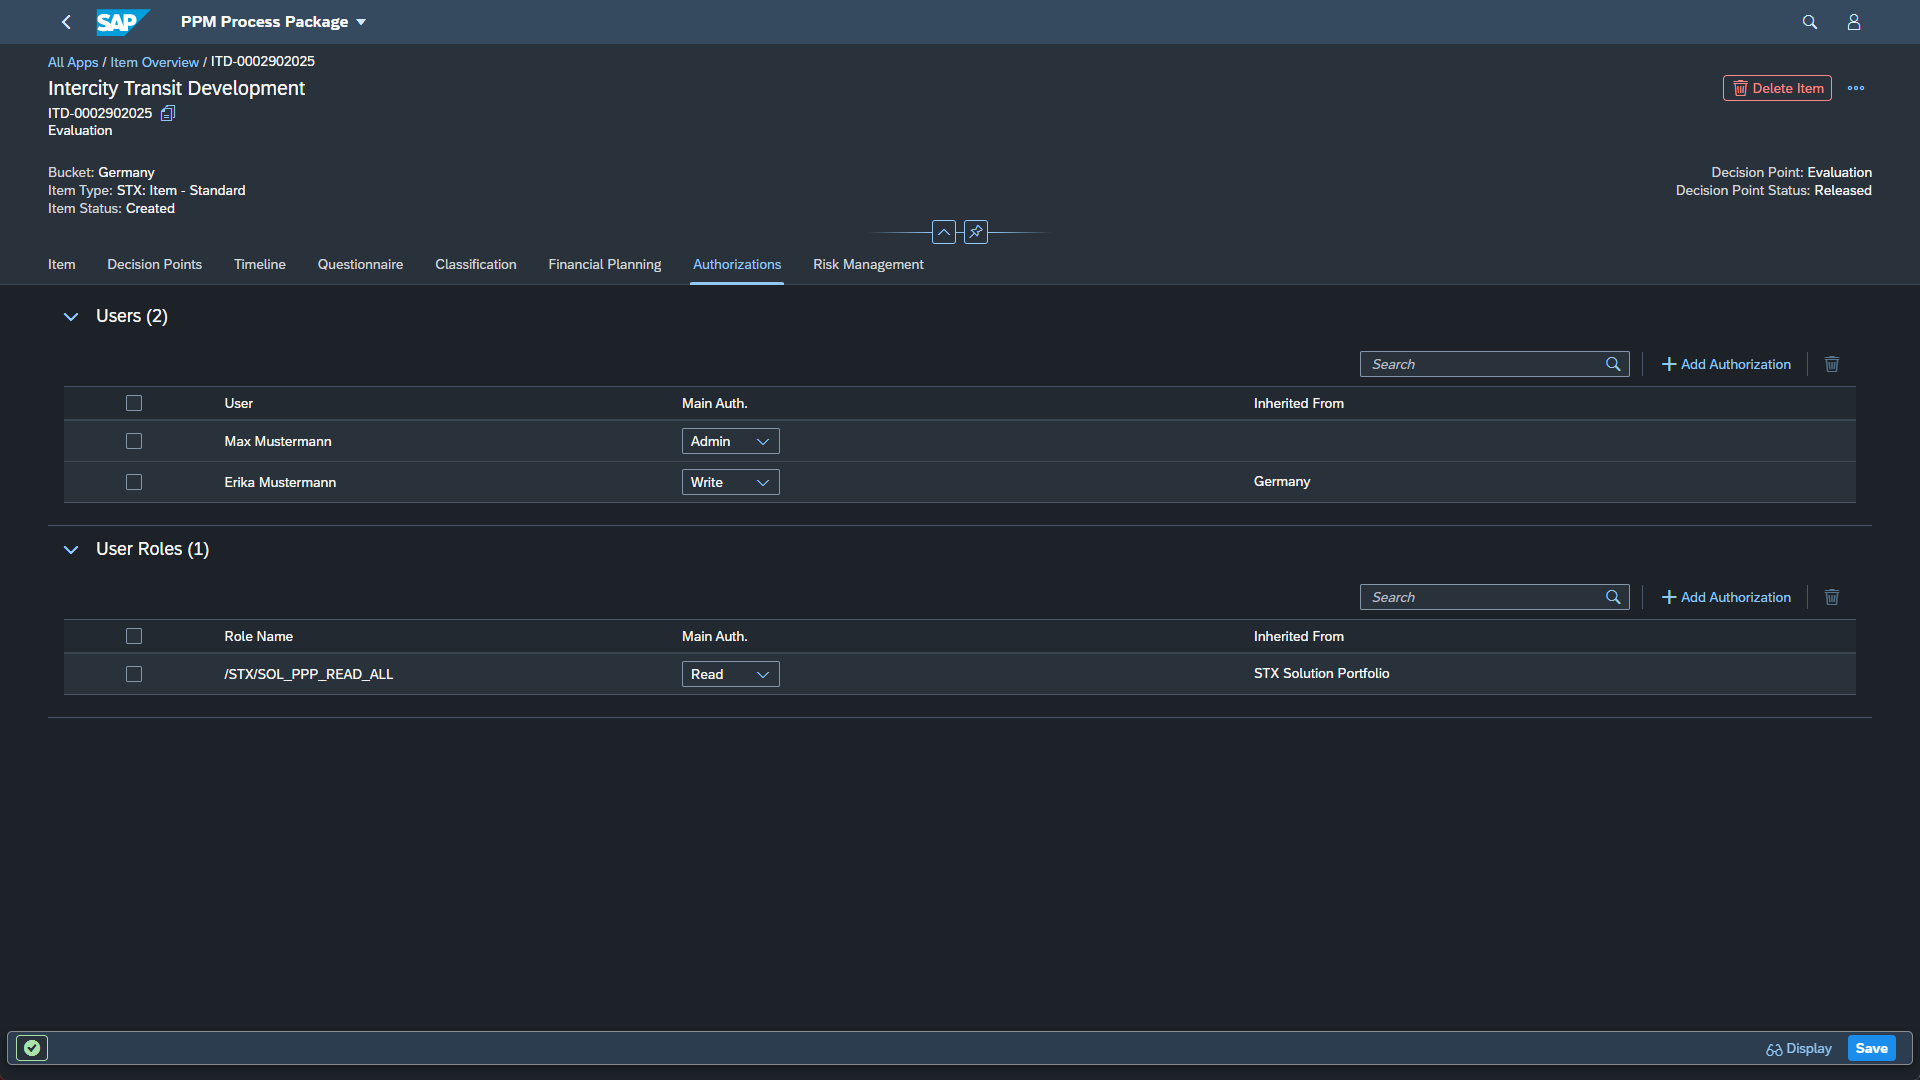This screenshot has height=1080, width=1920.
Task: Open the Risk Management tab
Action: [867, 264]
